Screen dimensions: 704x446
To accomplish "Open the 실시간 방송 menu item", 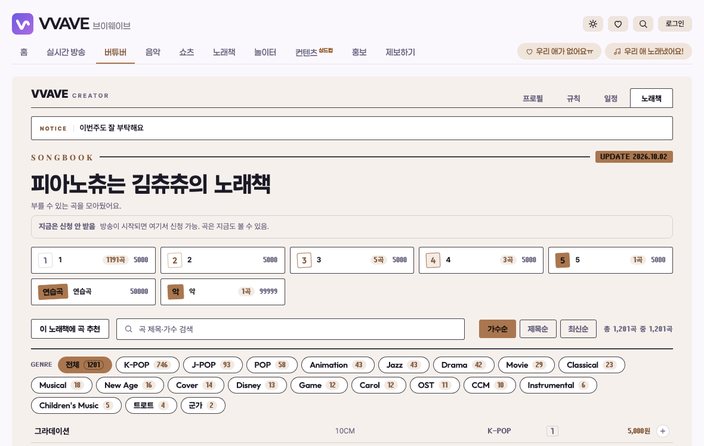I will 66,52.
